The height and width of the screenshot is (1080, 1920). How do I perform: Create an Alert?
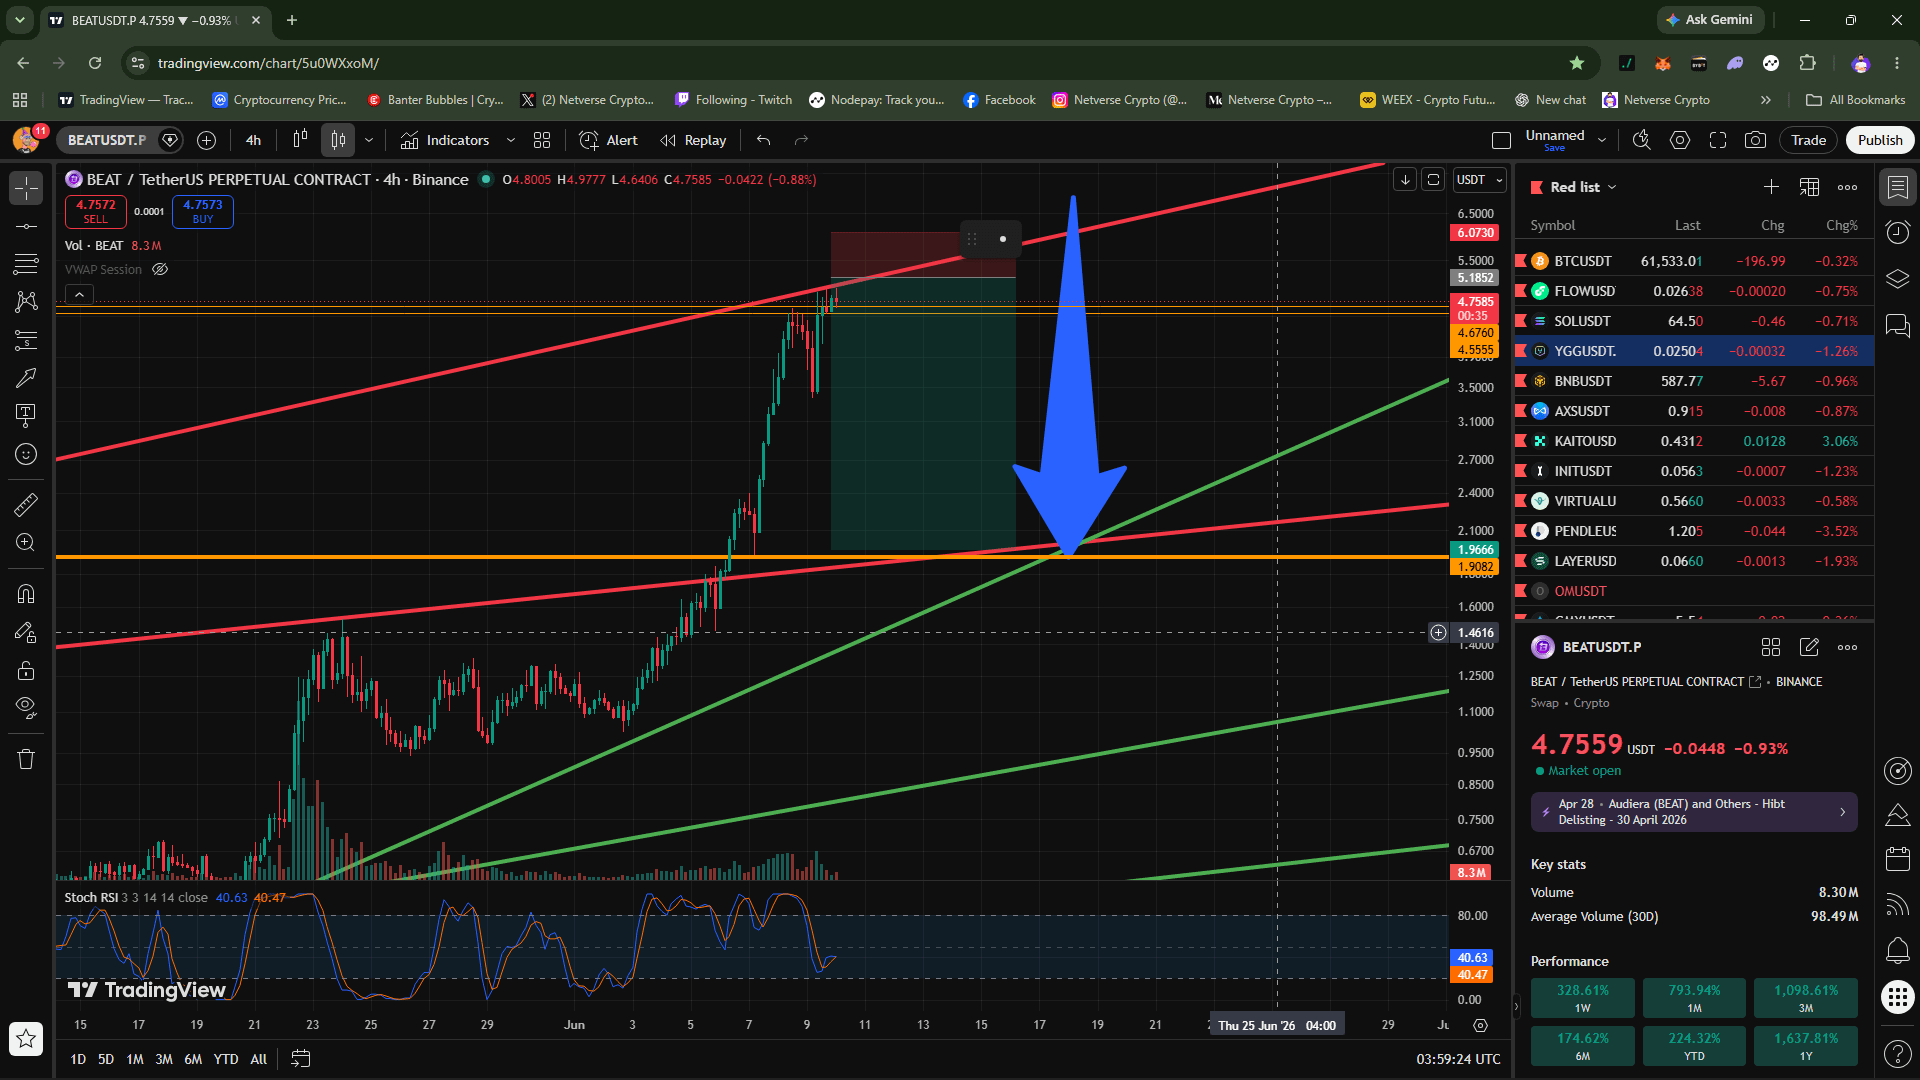point(608,140)
